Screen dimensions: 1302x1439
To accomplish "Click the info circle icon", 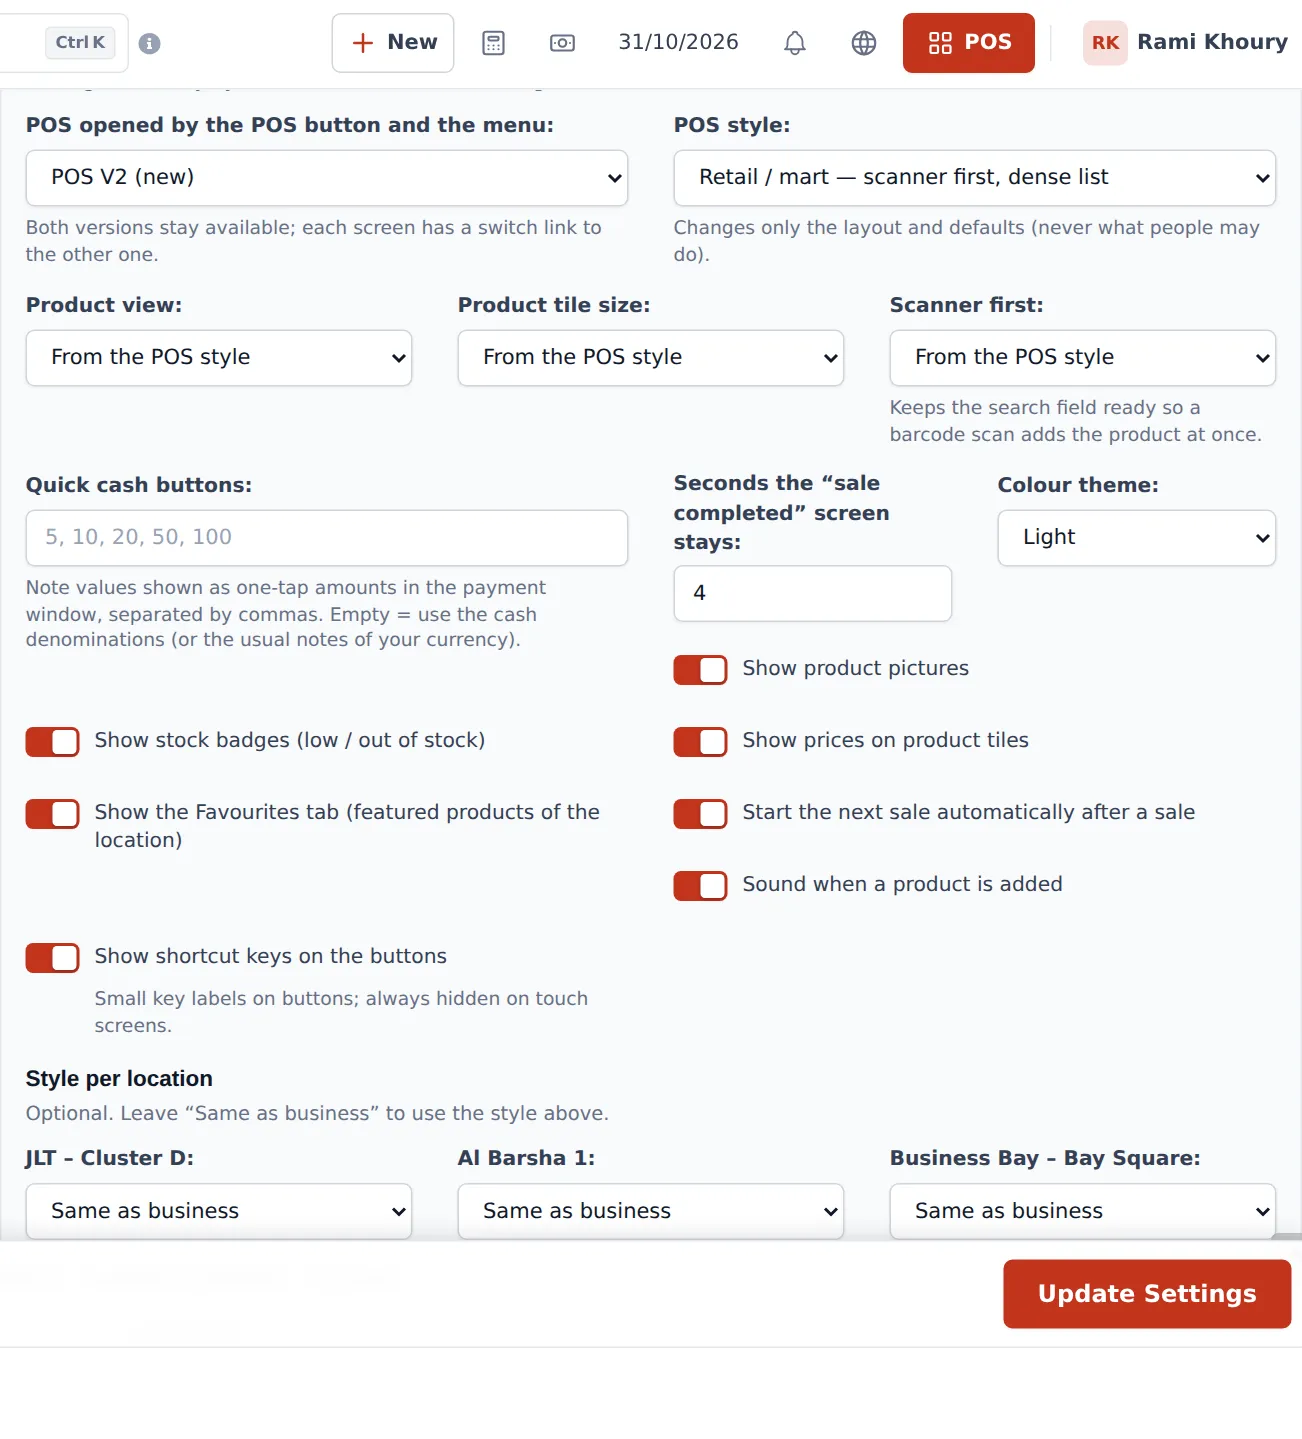I will (x=149, y=43).
